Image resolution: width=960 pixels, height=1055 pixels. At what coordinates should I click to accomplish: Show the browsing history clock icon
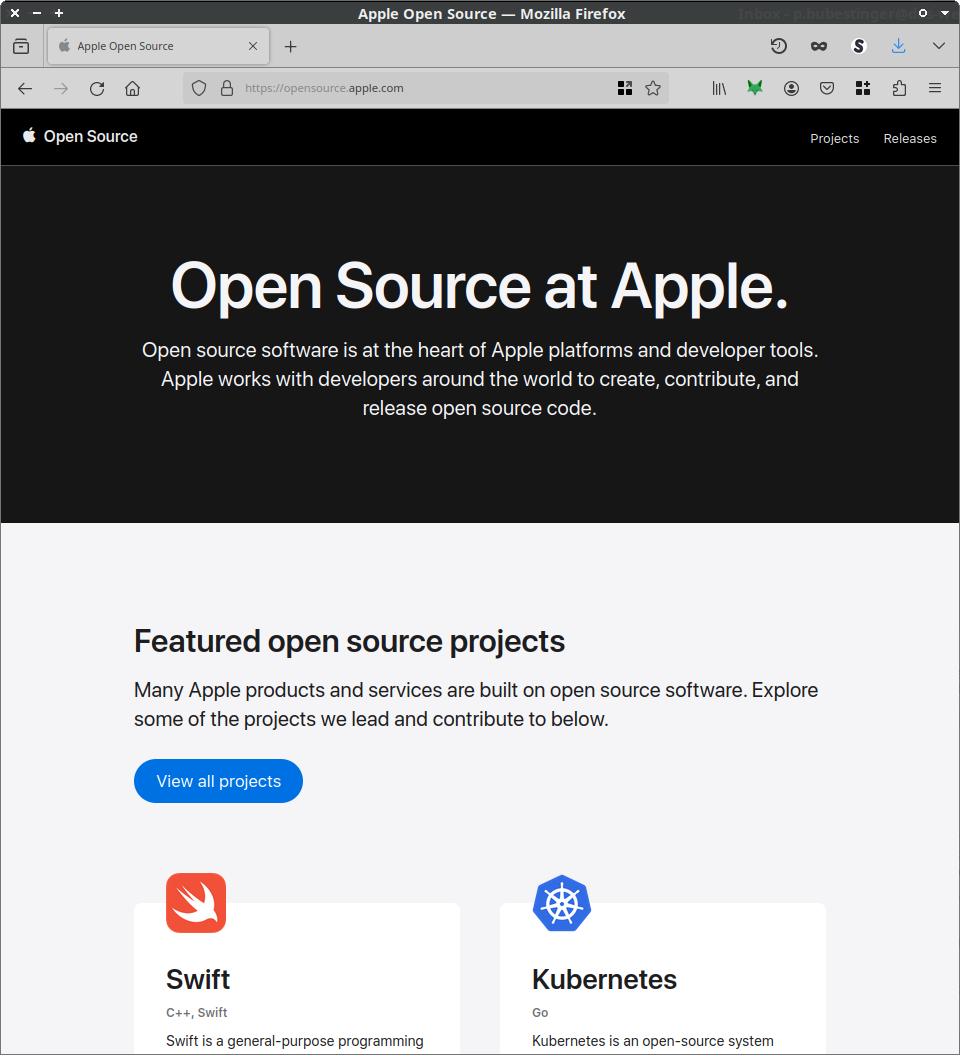778,46
